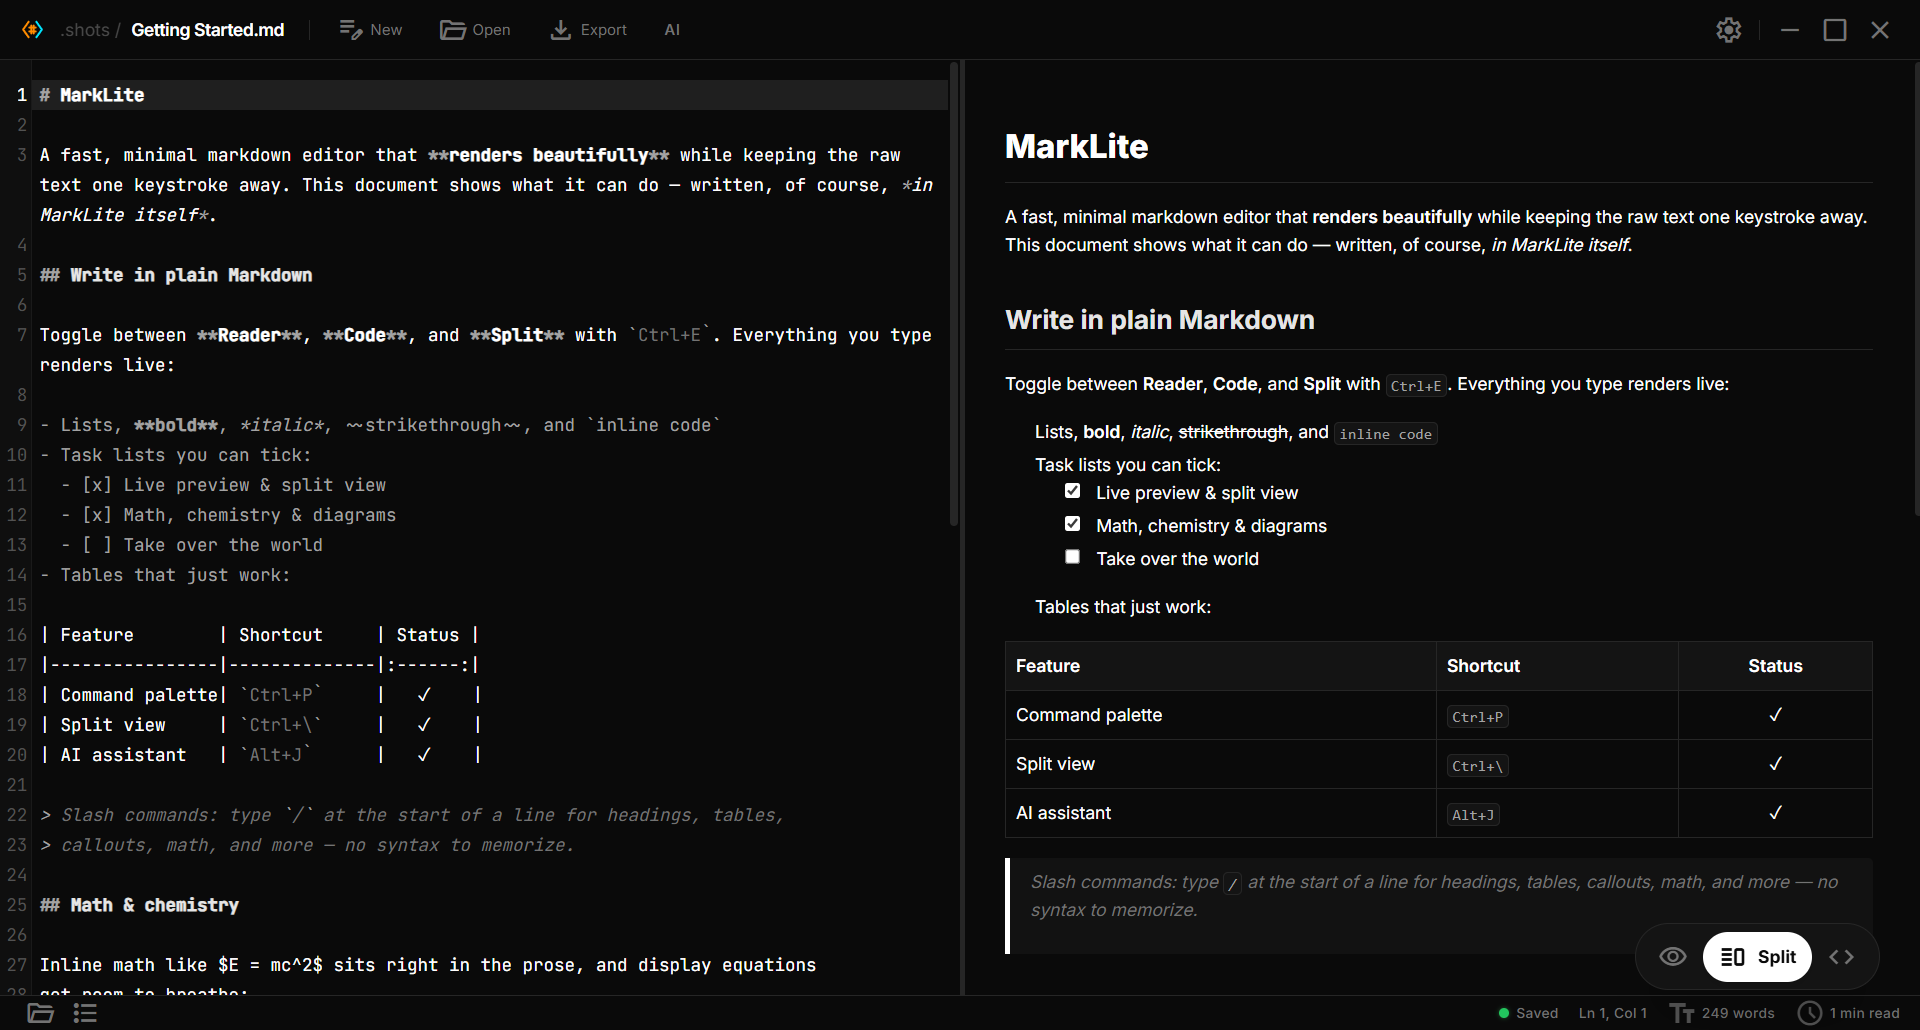
Task: Switch to Reader view eye icon
Action: [x=1673, y=957]
